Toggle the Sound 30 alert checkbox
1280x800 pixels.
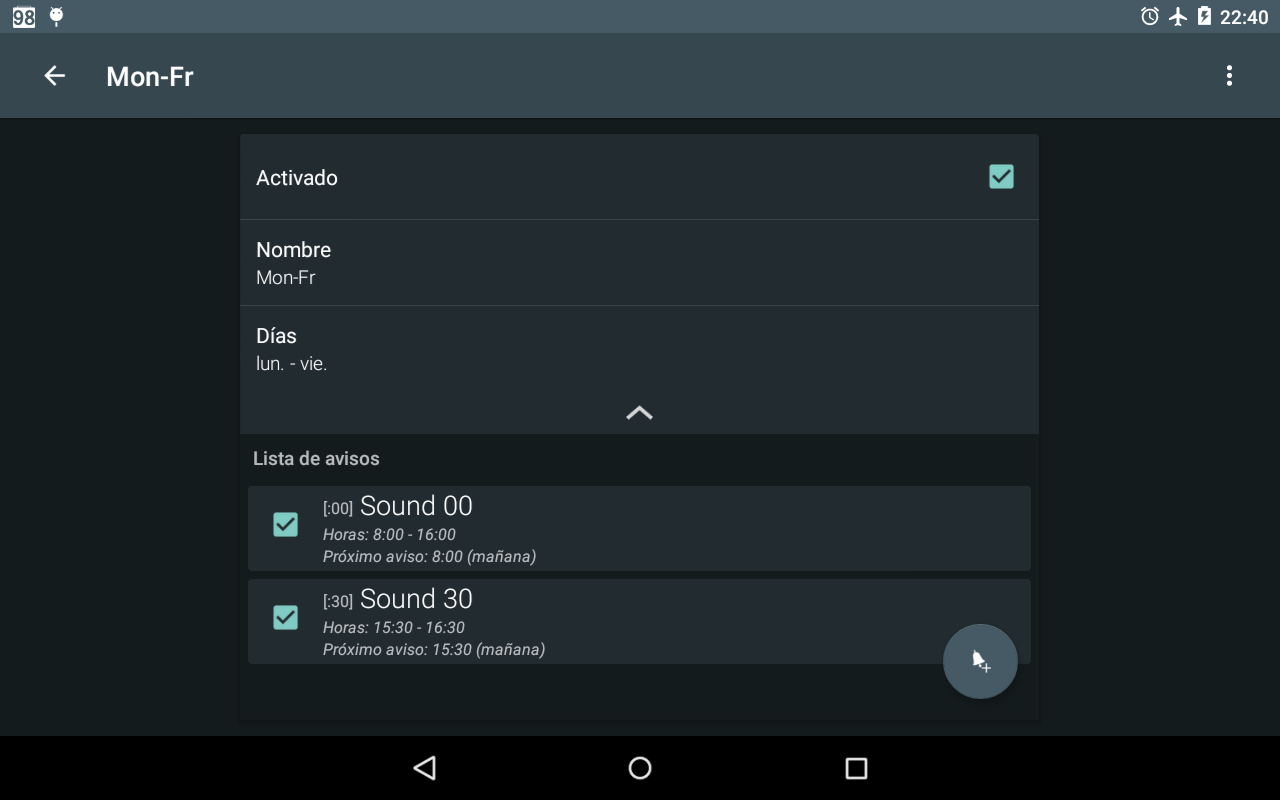(x=285, y=618)
